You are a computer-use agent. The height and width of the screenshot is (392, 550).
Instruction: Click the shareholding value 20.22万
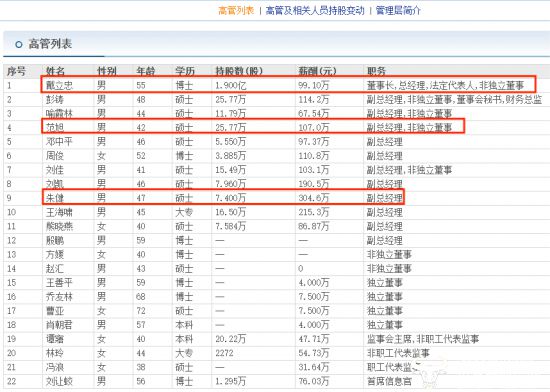pyautogui.click(x=230, y=339)
